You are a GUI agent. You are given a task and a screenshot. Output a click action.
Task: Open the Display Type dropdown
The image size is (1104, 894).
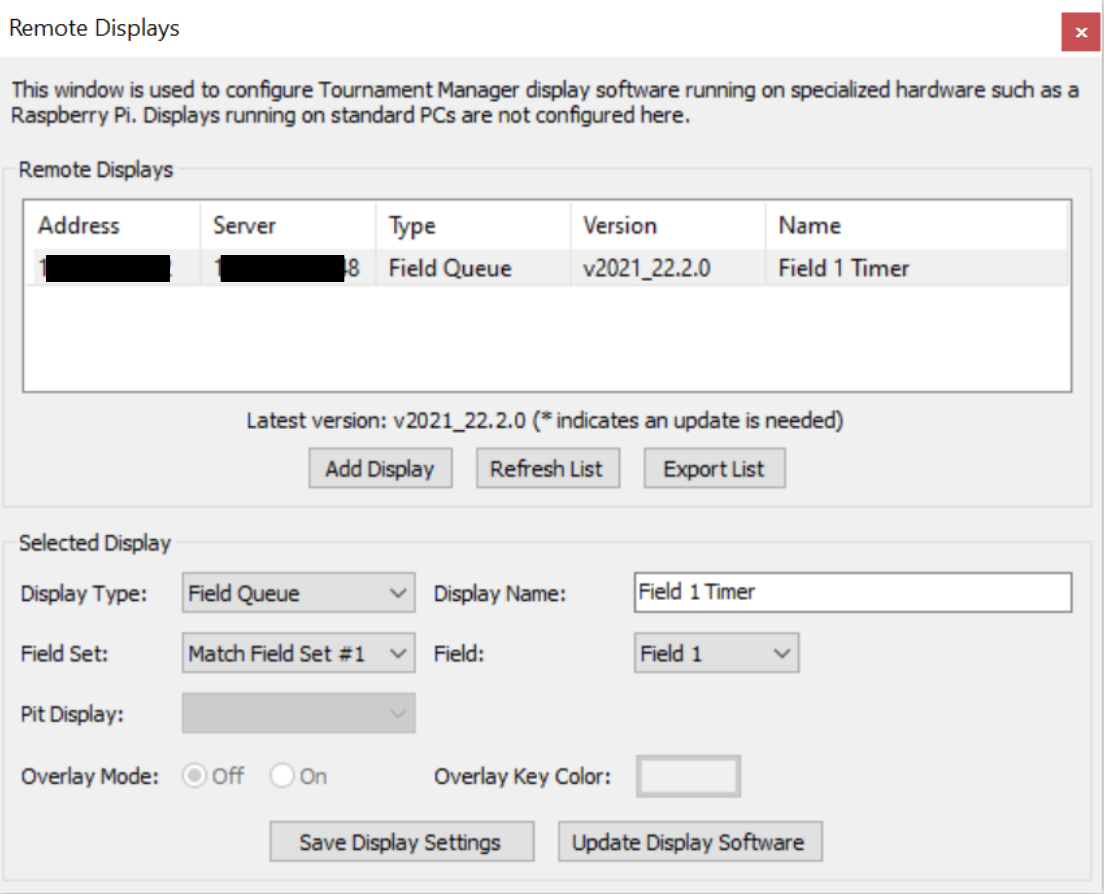coord(297,592)
